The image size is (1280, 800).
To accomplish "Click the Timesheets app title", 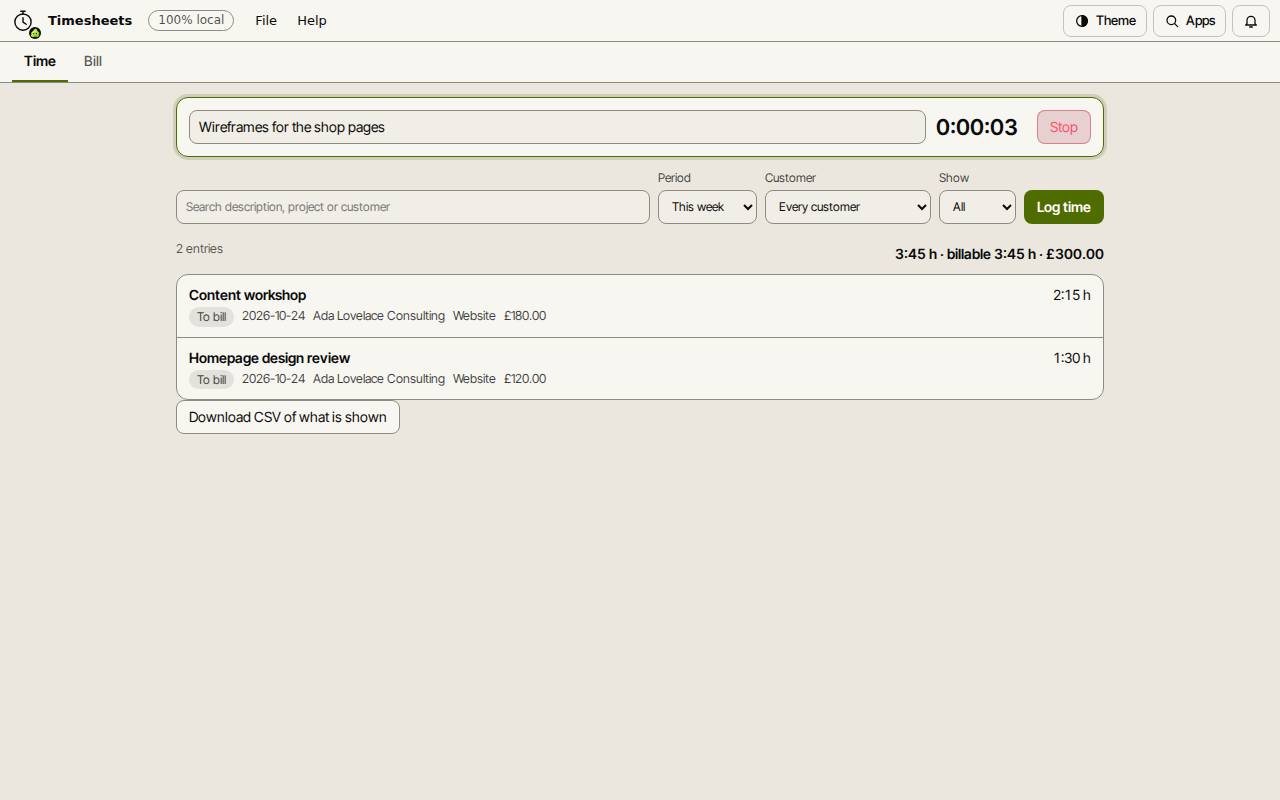I will click(90, 20).
